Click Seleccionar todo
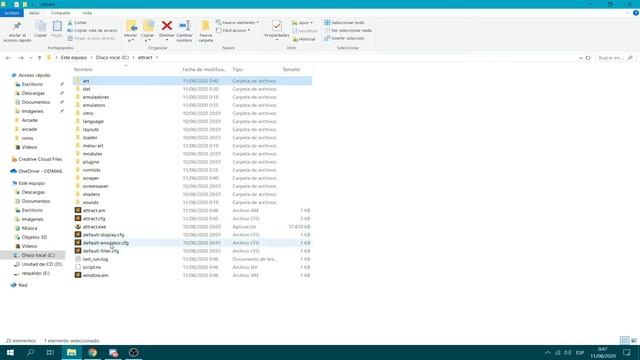 click(344, 22)
